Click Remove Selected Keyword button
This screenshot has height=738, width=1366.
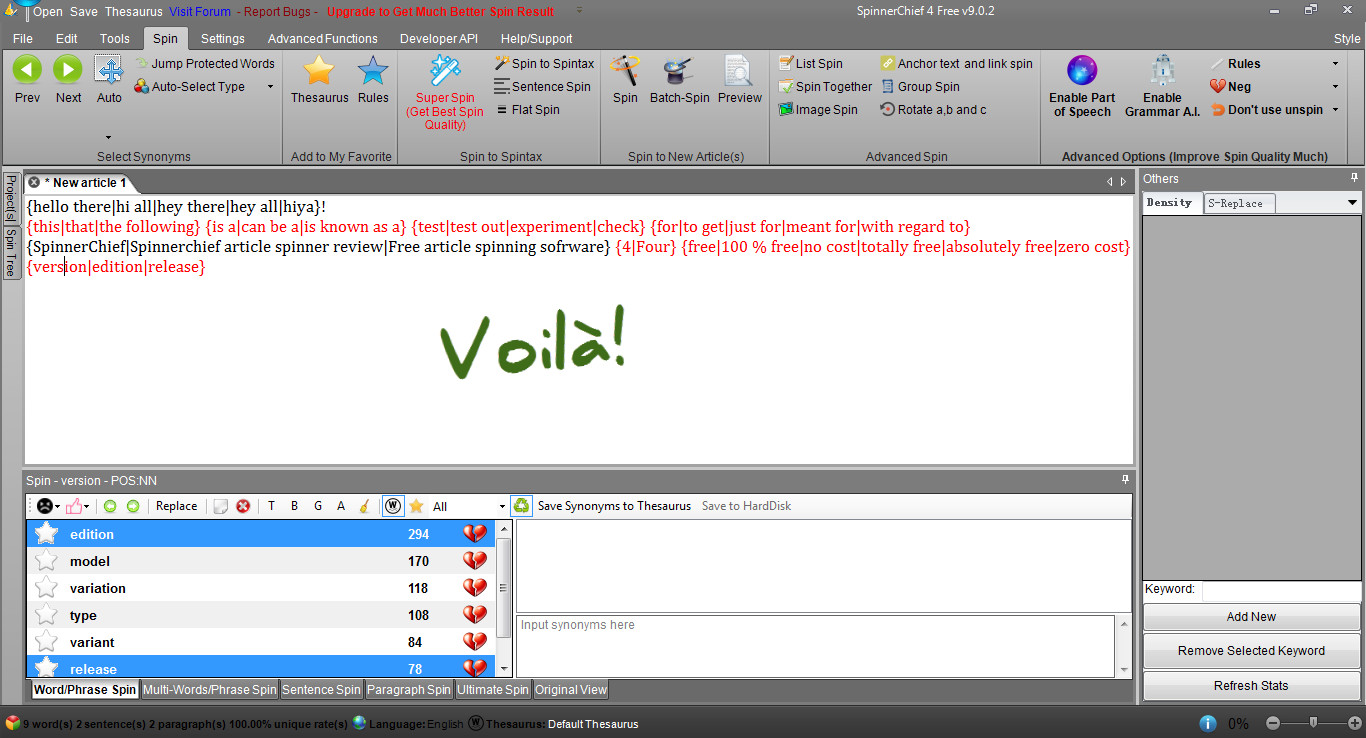1251,651
